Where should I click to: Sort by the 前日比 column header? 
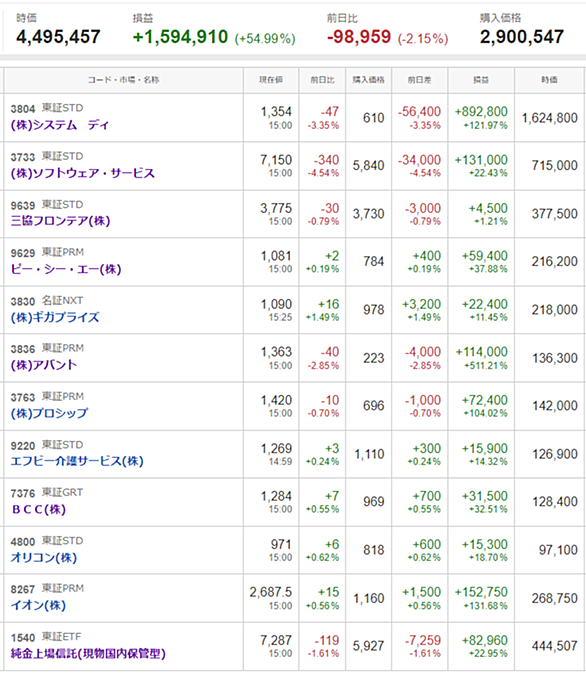[322, 80]
